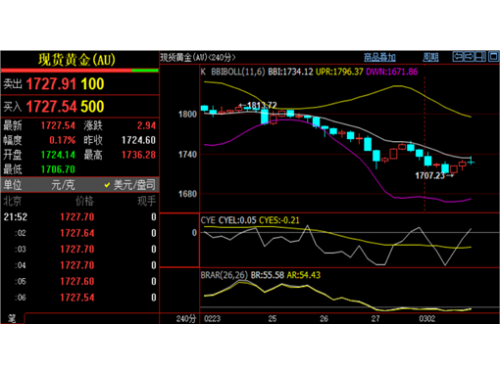Click the 现手 column header
This screenshot has width=500, height=375.
[147, 201]
